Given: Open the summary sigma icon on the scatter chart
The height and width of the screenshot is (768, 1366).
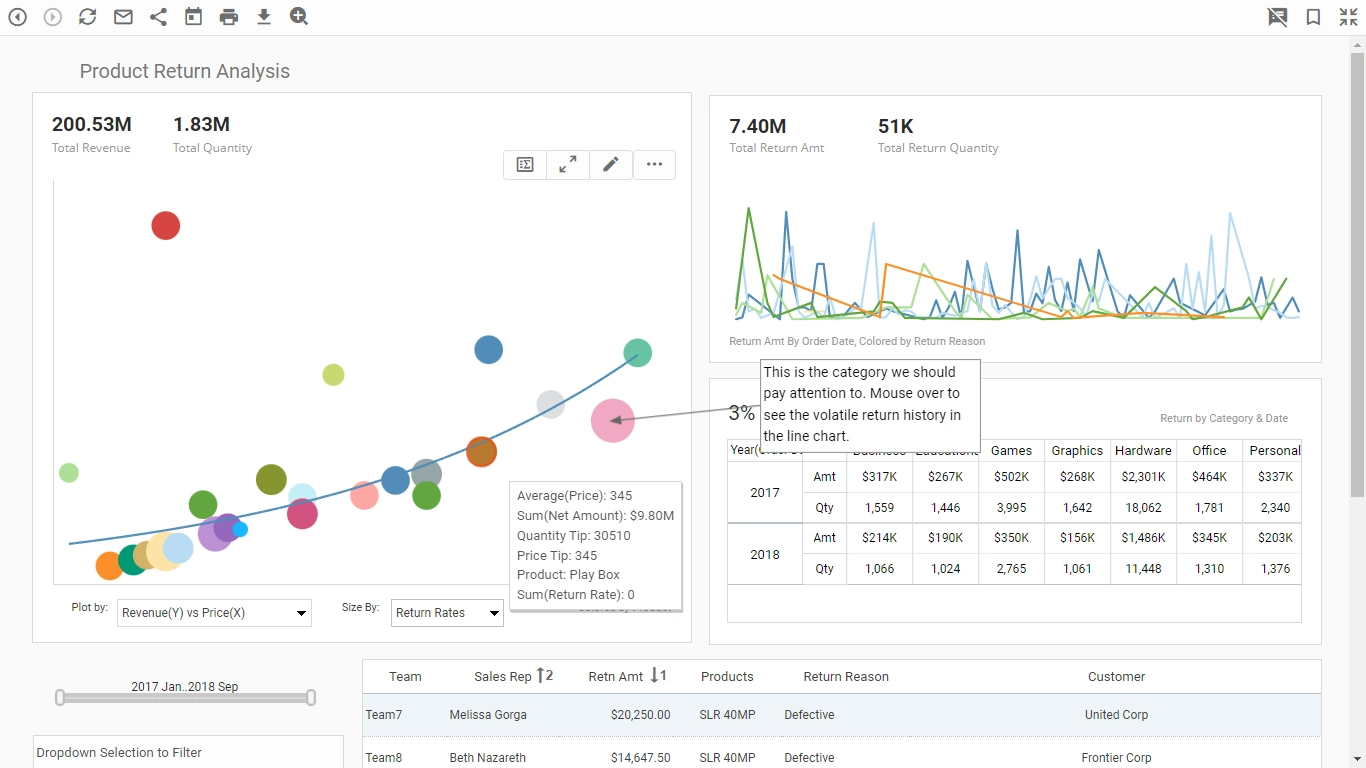Looking at the screenshot, I should click(525, 164).
